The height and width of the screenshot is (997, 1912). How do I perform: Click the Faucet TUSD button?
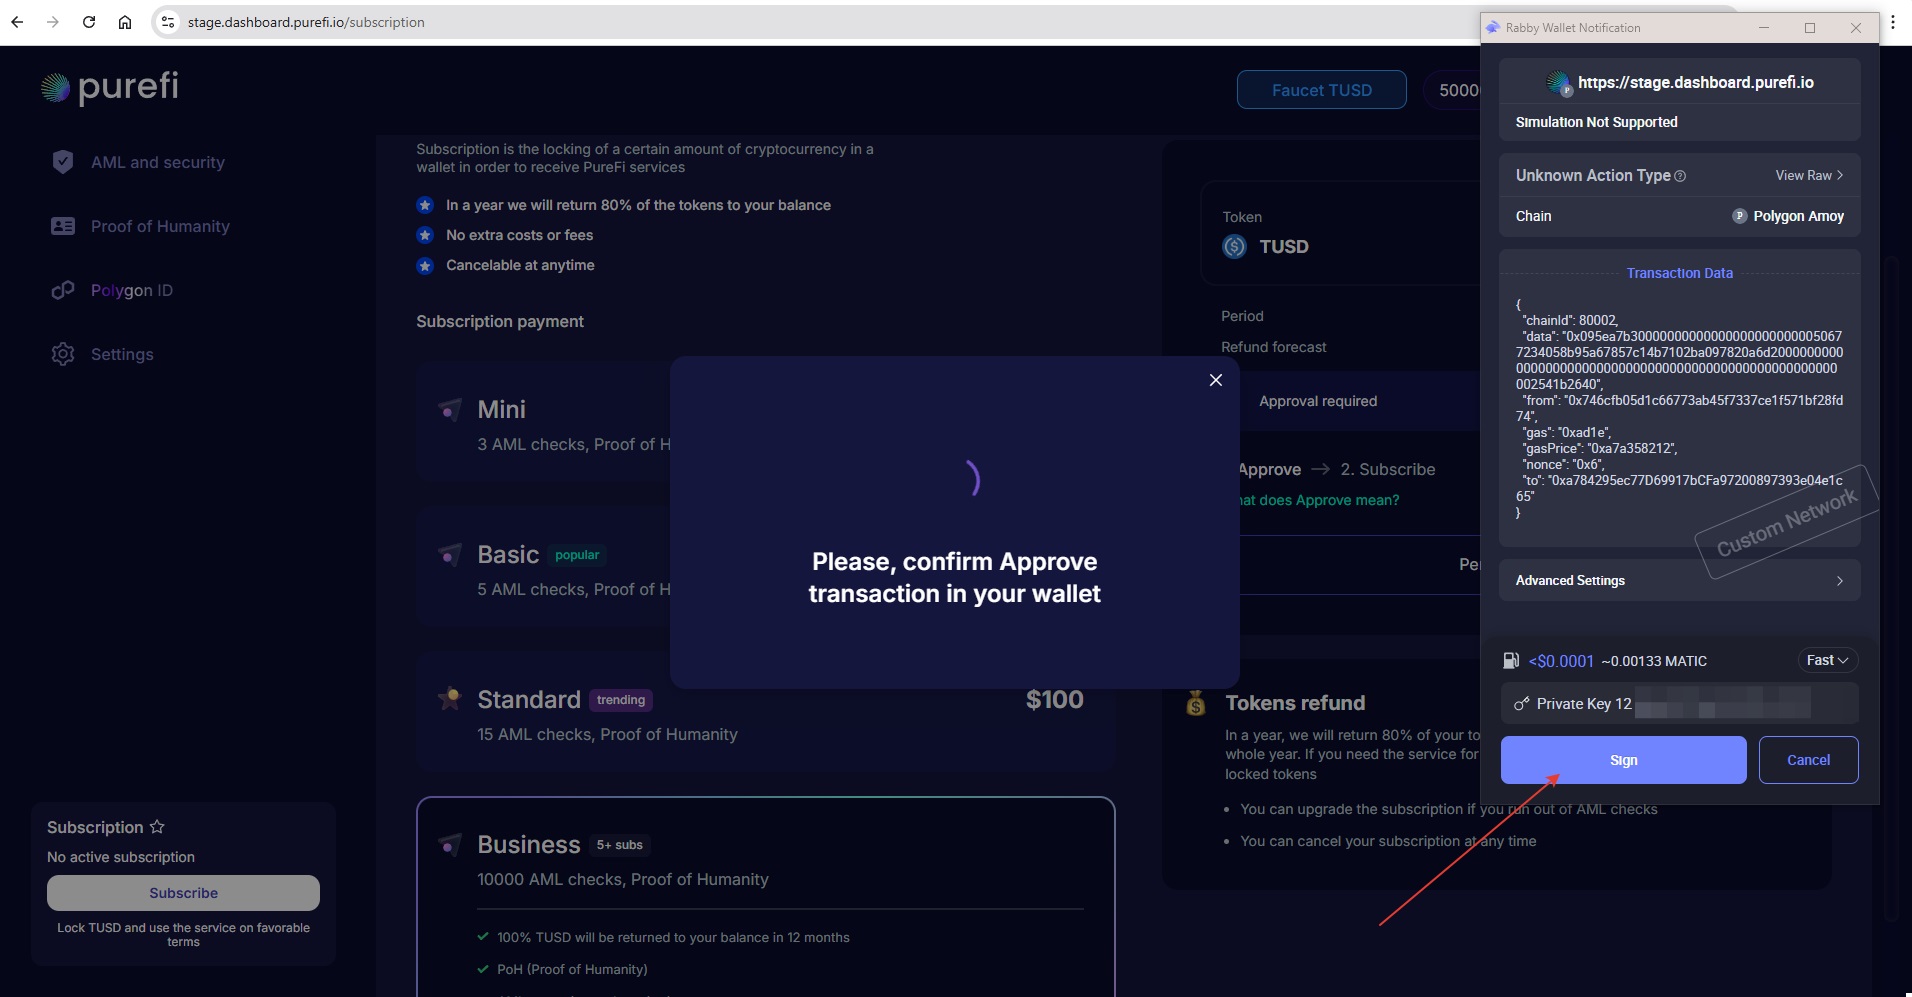point(1321,90)
